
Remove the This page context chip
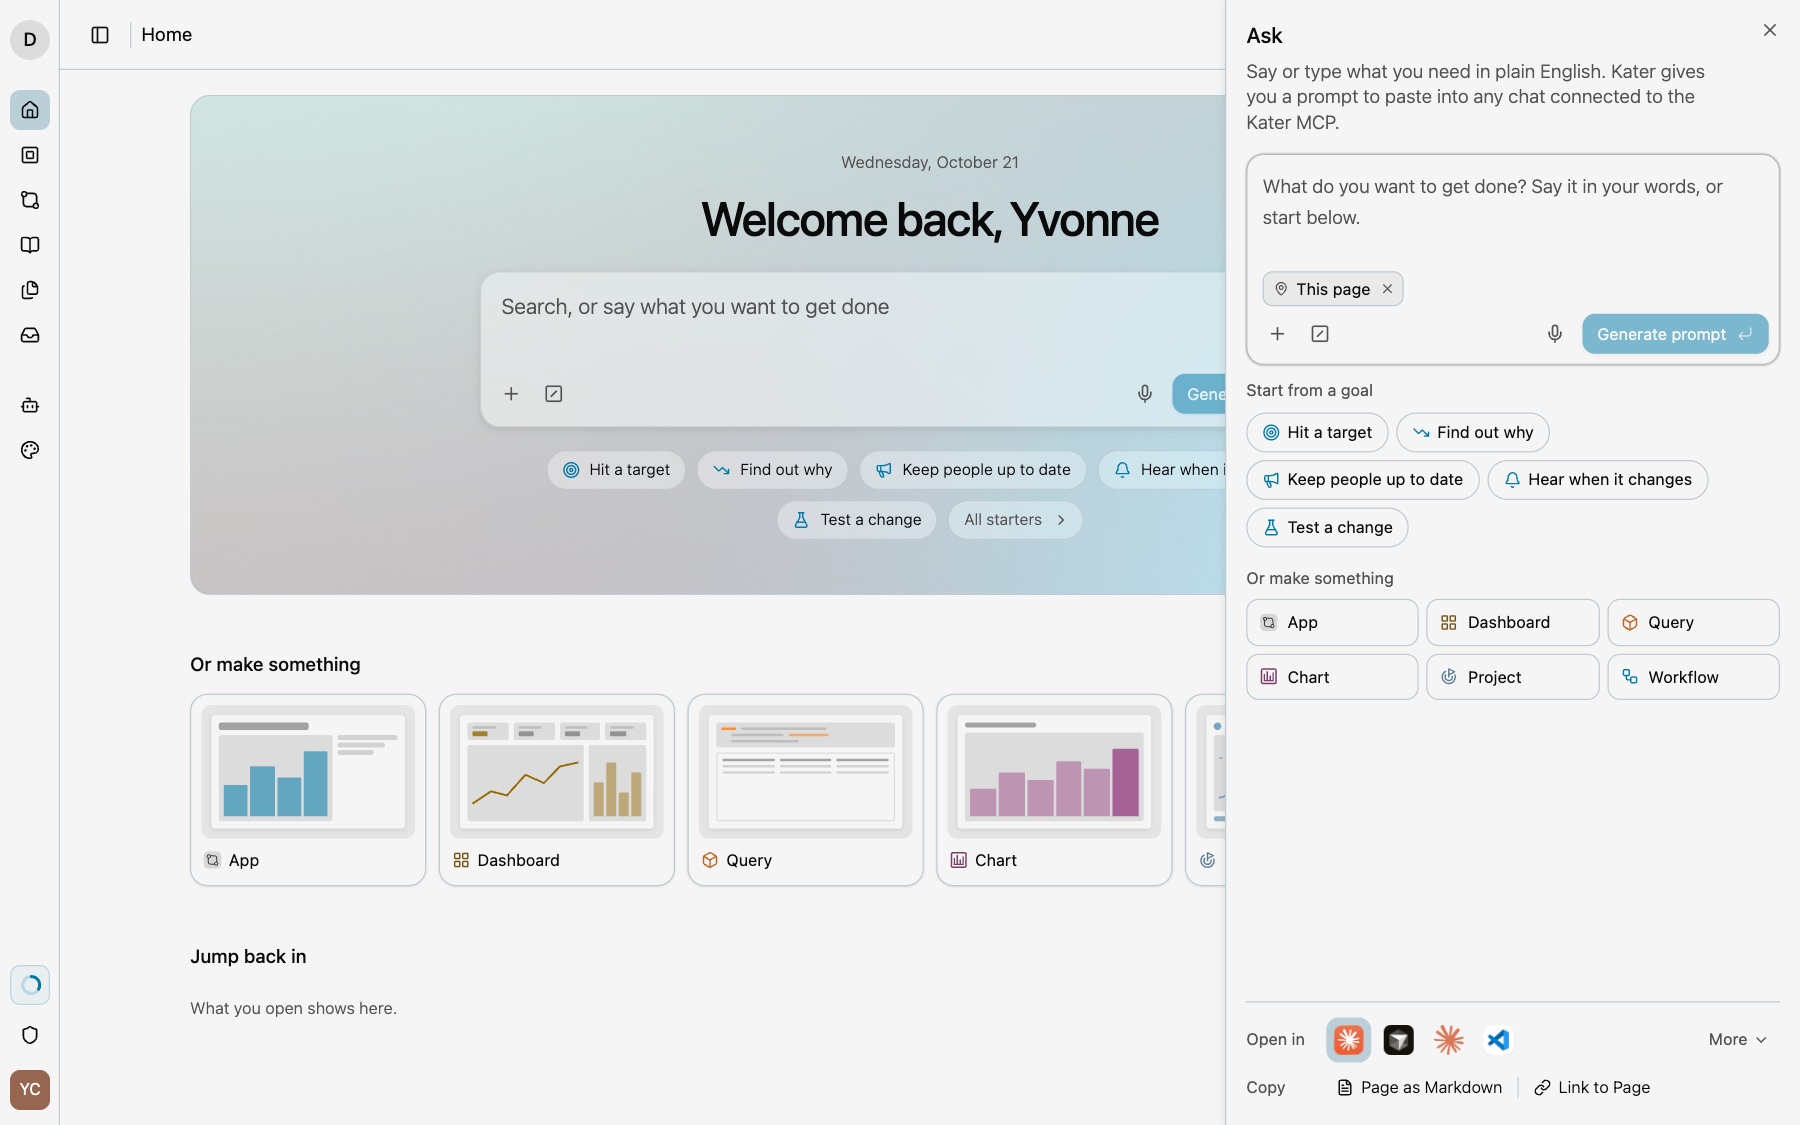[x=1387, y=289]
